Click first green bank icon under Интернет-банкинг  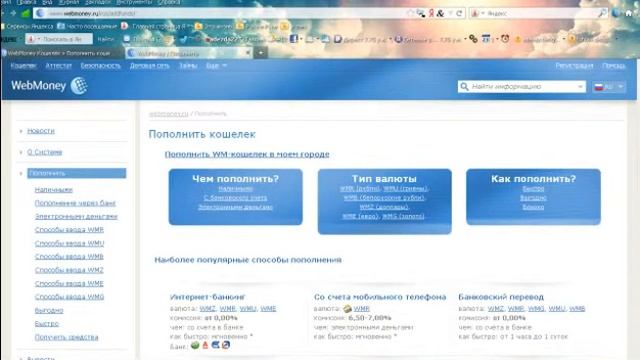[195, 345]
